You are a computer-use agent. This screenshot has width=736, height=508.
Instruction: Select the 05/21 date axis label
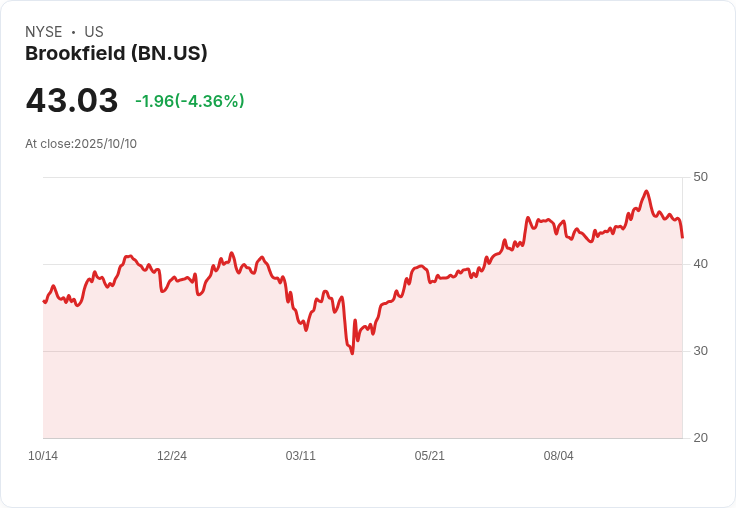[x=429, y=456]
